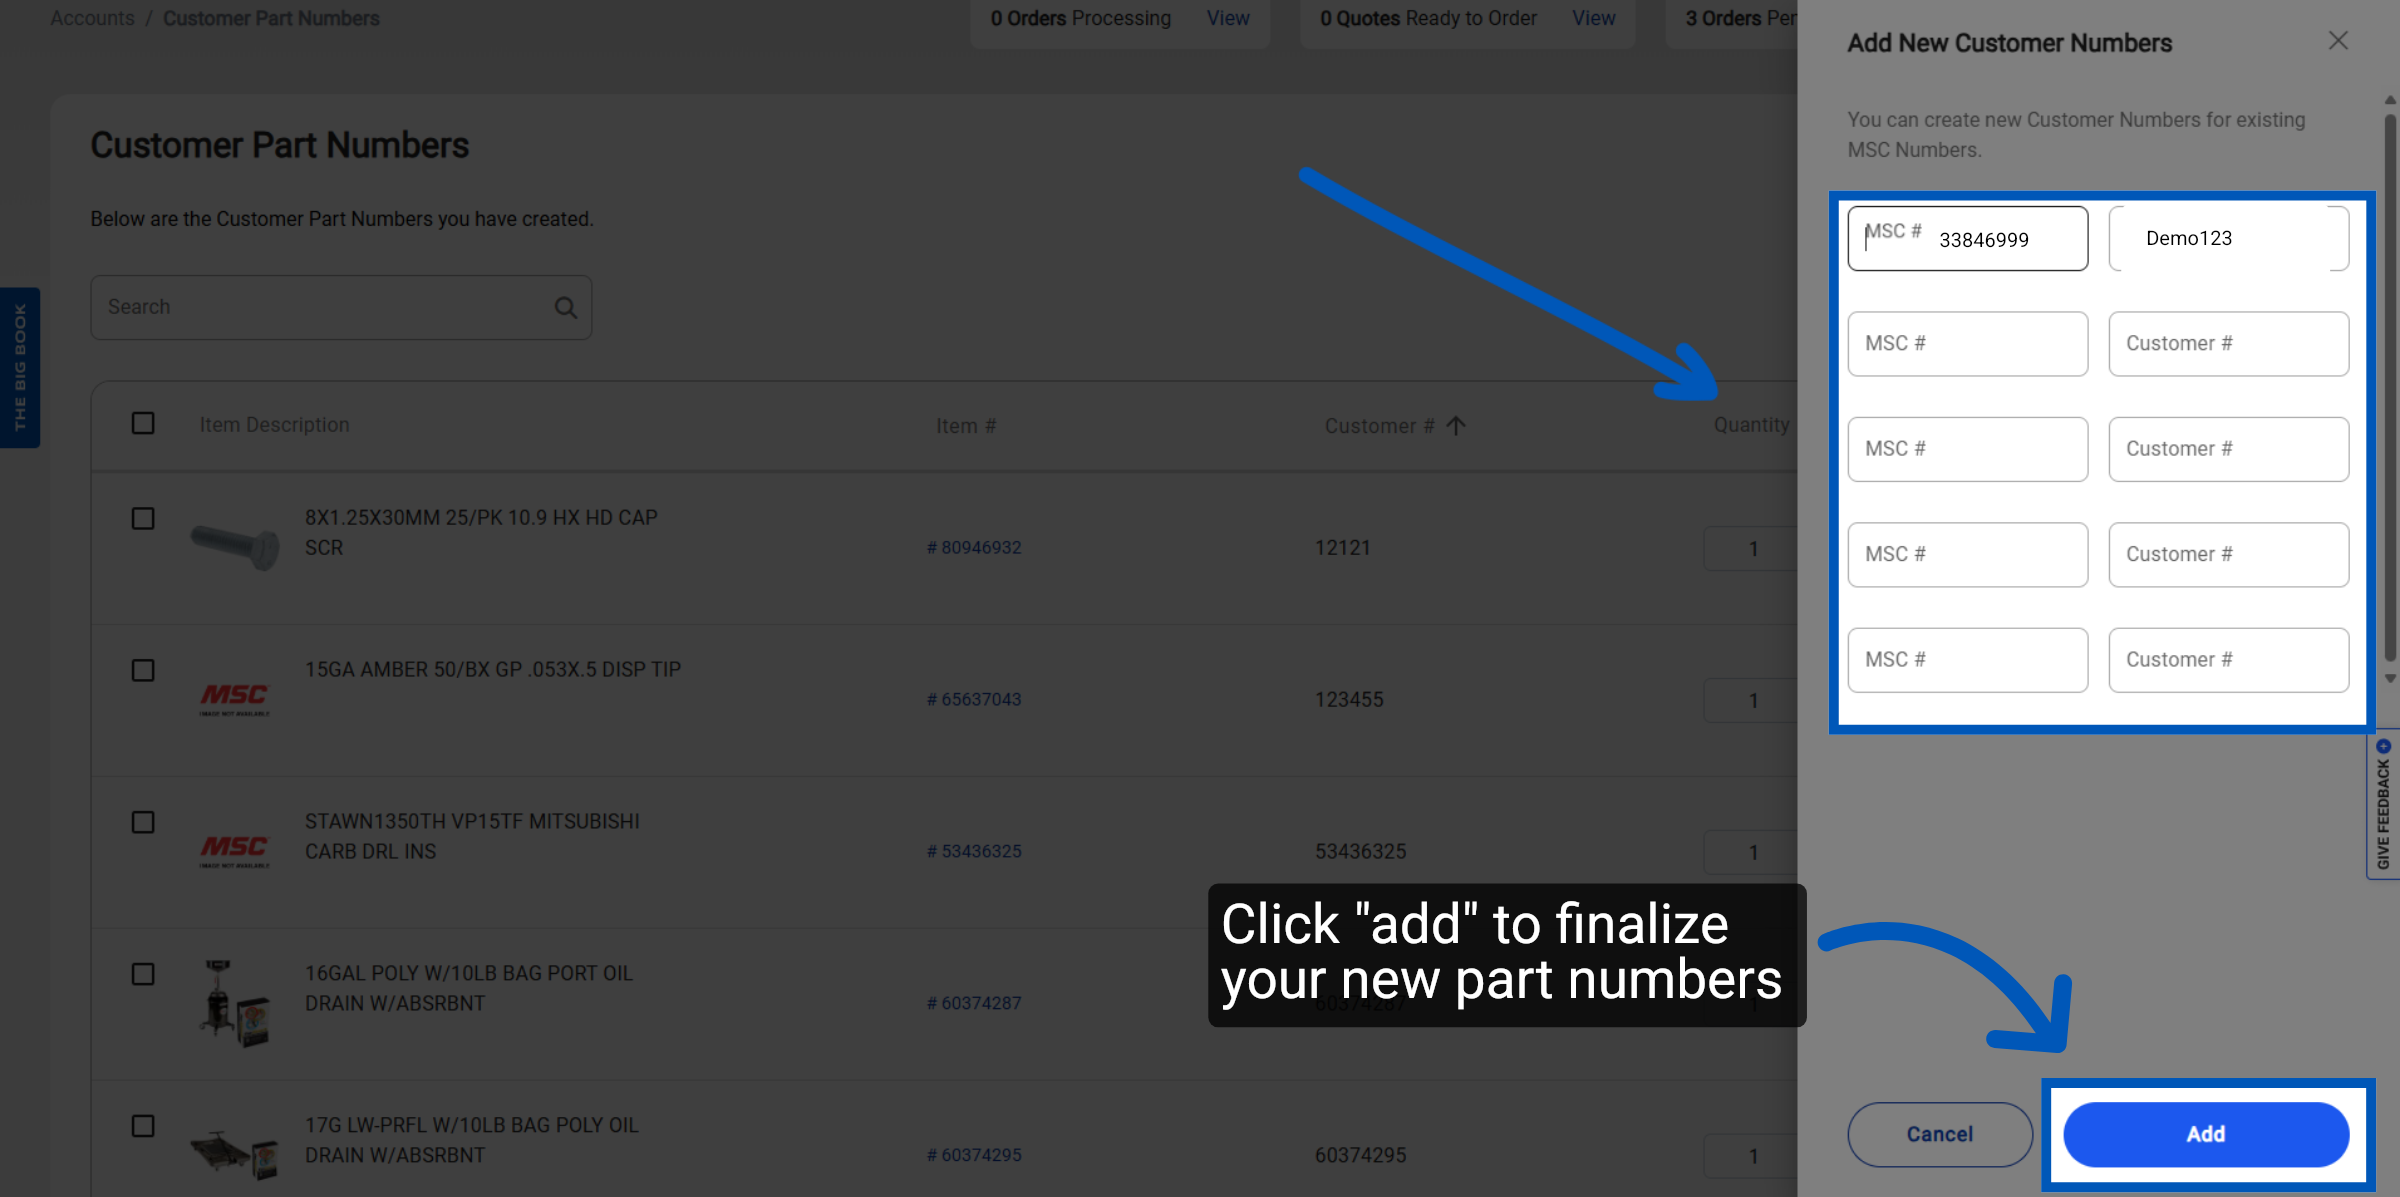Click quantity field for customer number 53436325

pyautogui.click(x=1751, y=853)
